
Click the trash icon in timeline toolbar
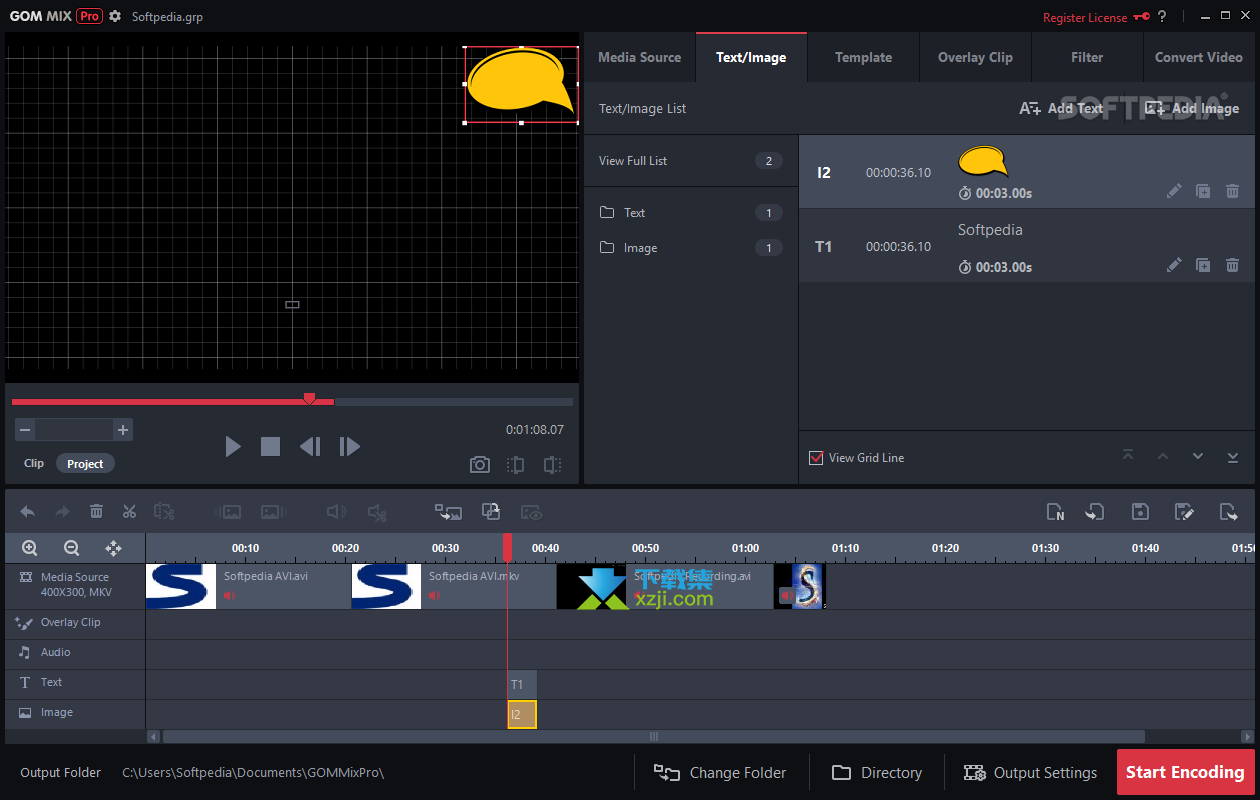pos(96,512)
